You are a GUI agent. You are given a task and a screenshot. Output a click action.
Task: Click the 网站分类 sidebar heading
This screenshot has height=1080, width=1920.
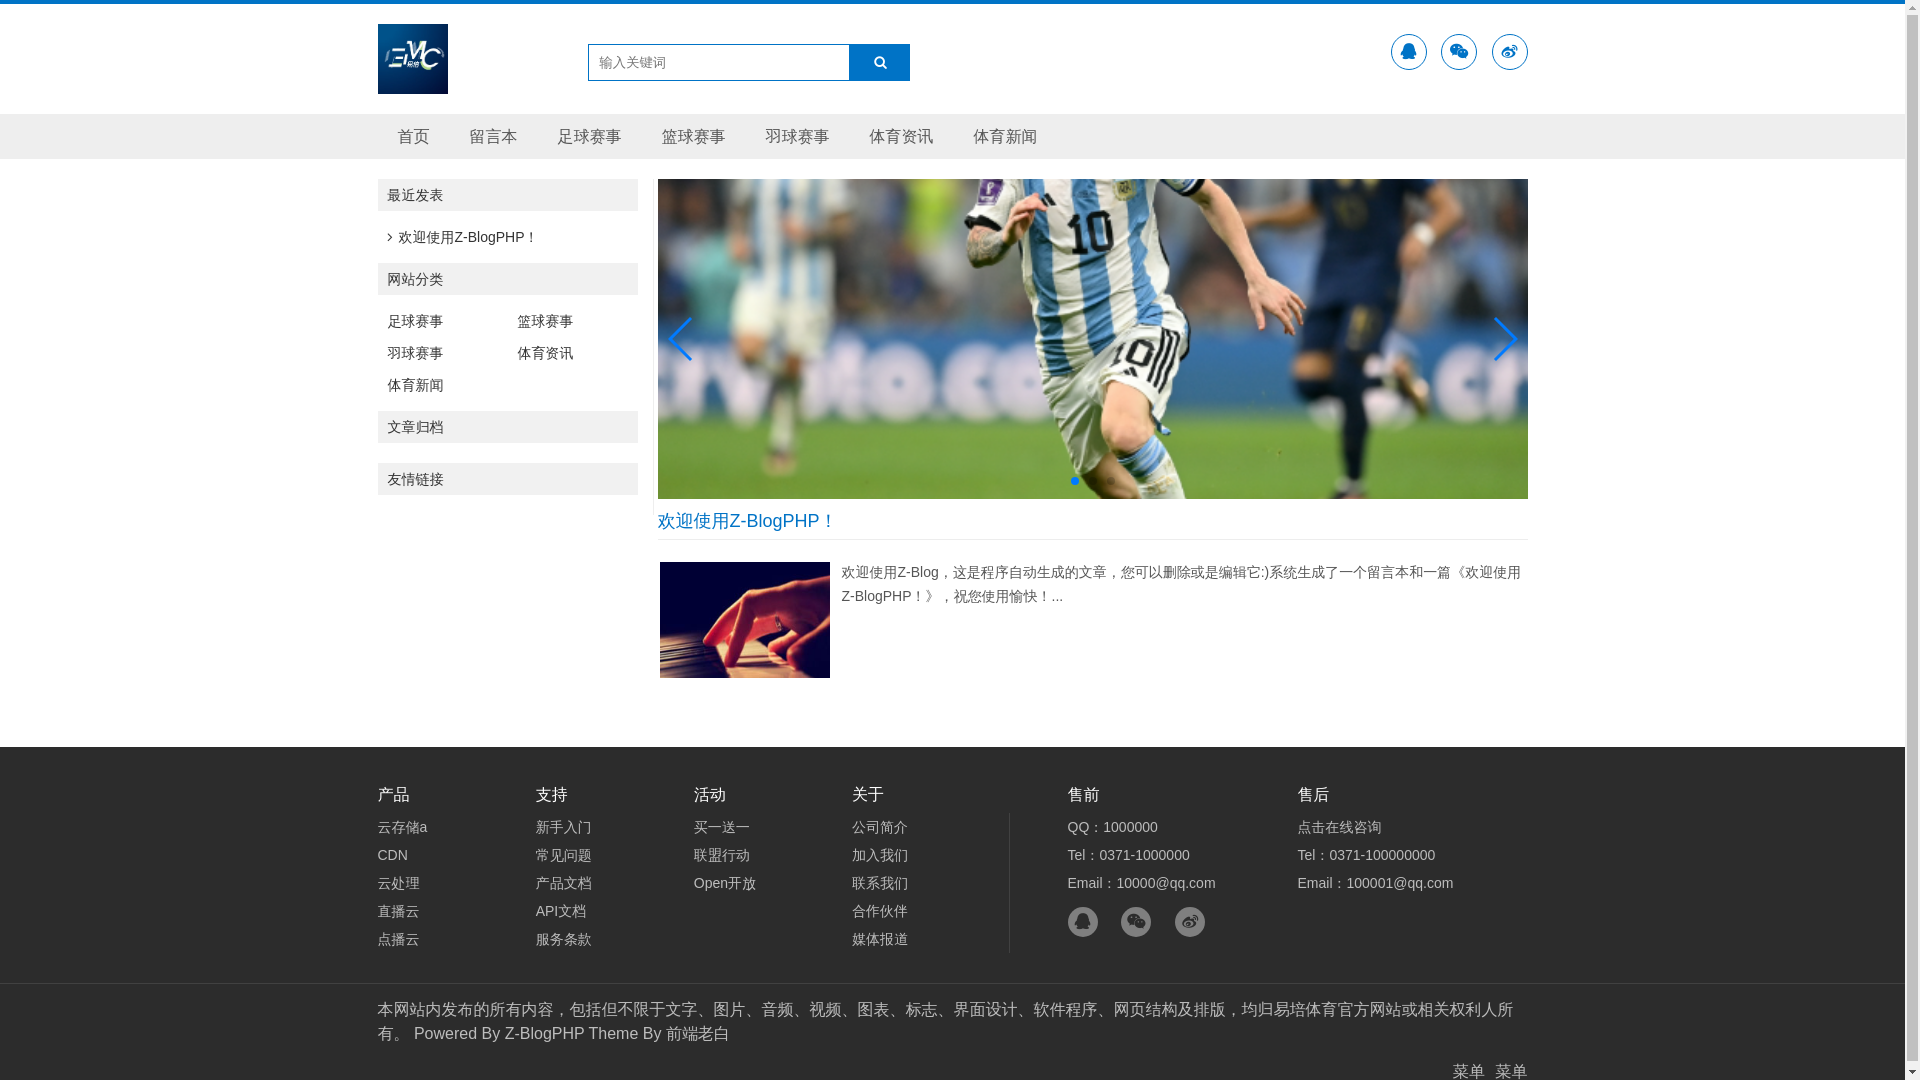(507, 279)
